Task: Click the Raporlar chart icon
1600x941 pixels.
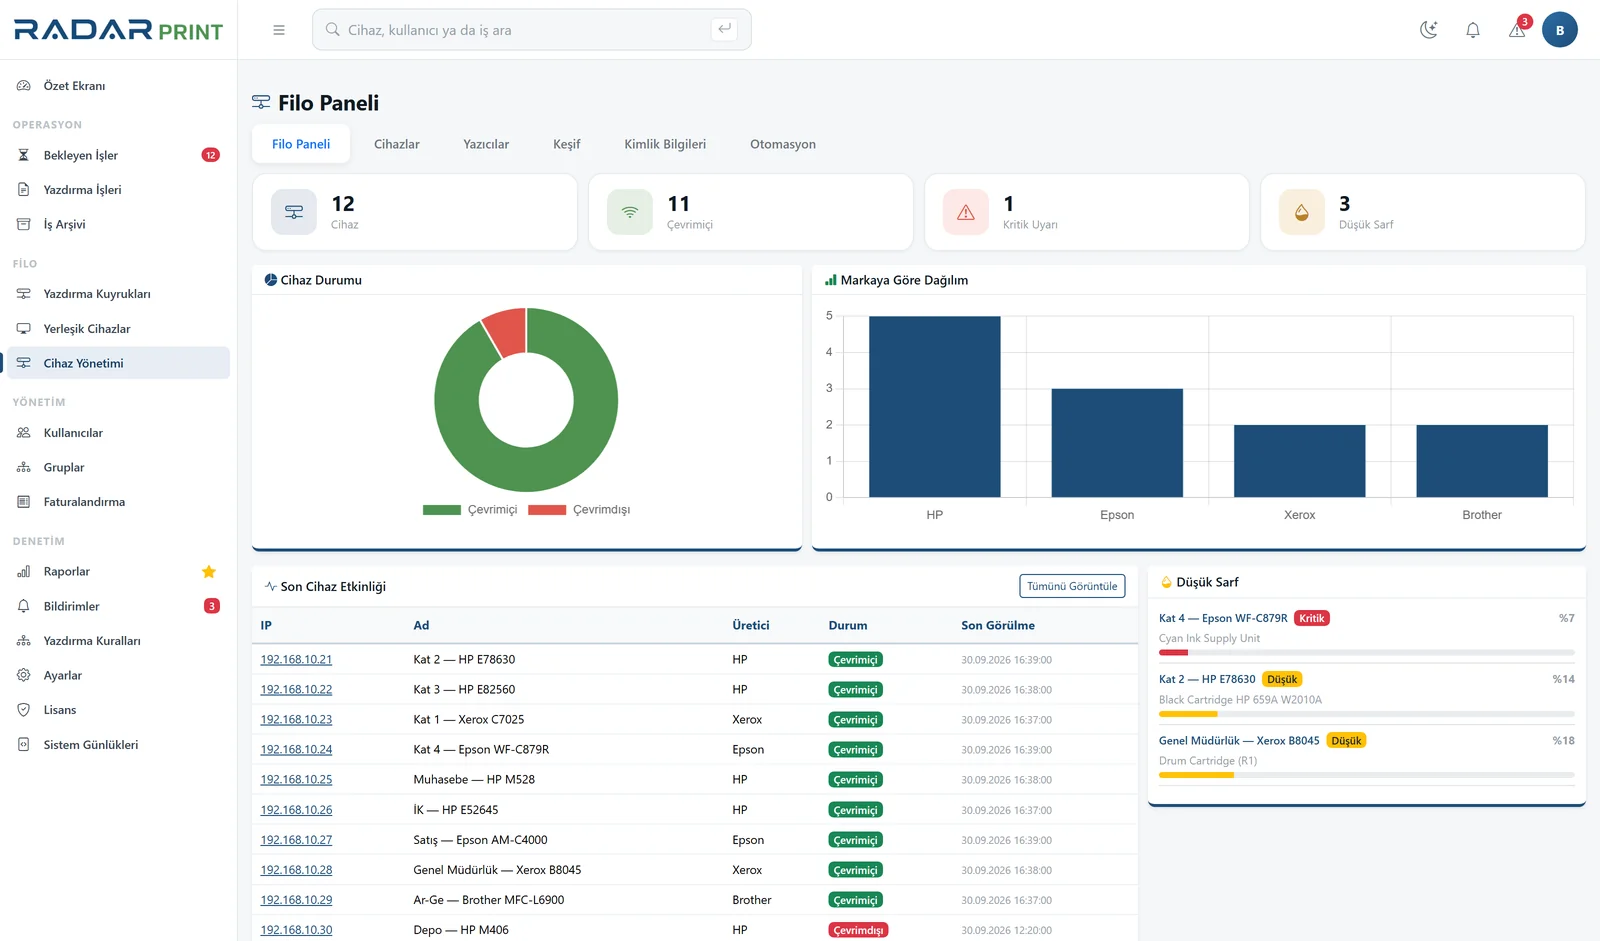Action: point(24,572)
